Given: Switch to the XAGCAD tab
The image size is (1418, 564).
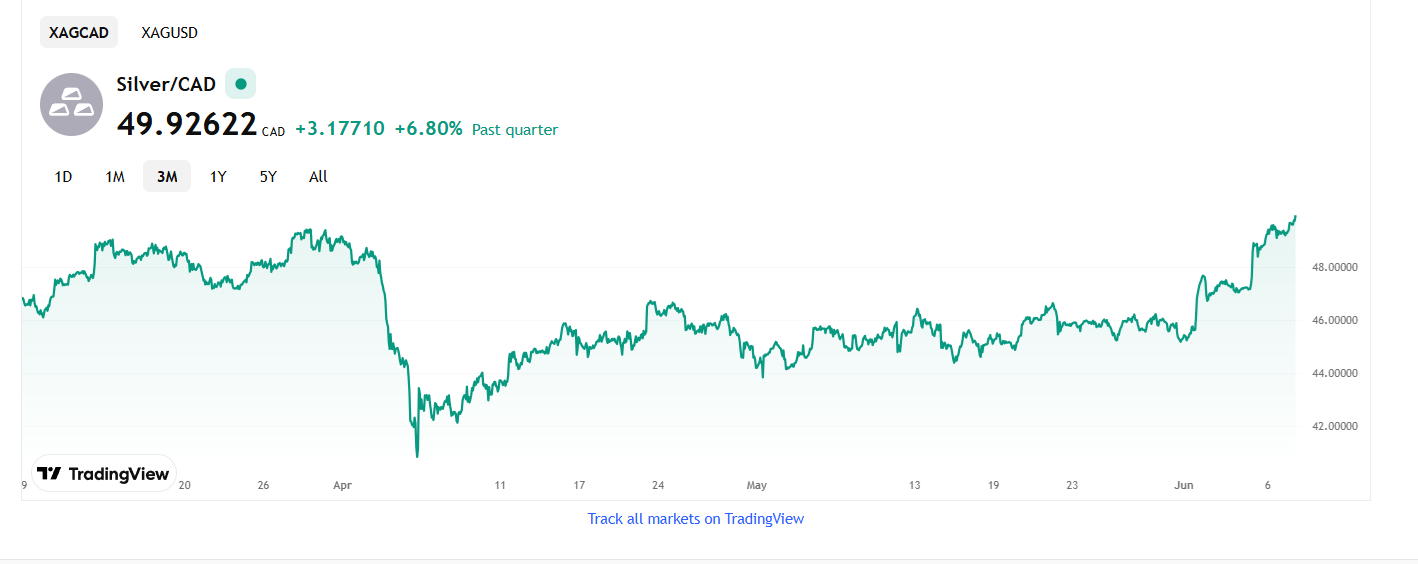Looking at the screenshot, I should point(79,32).
